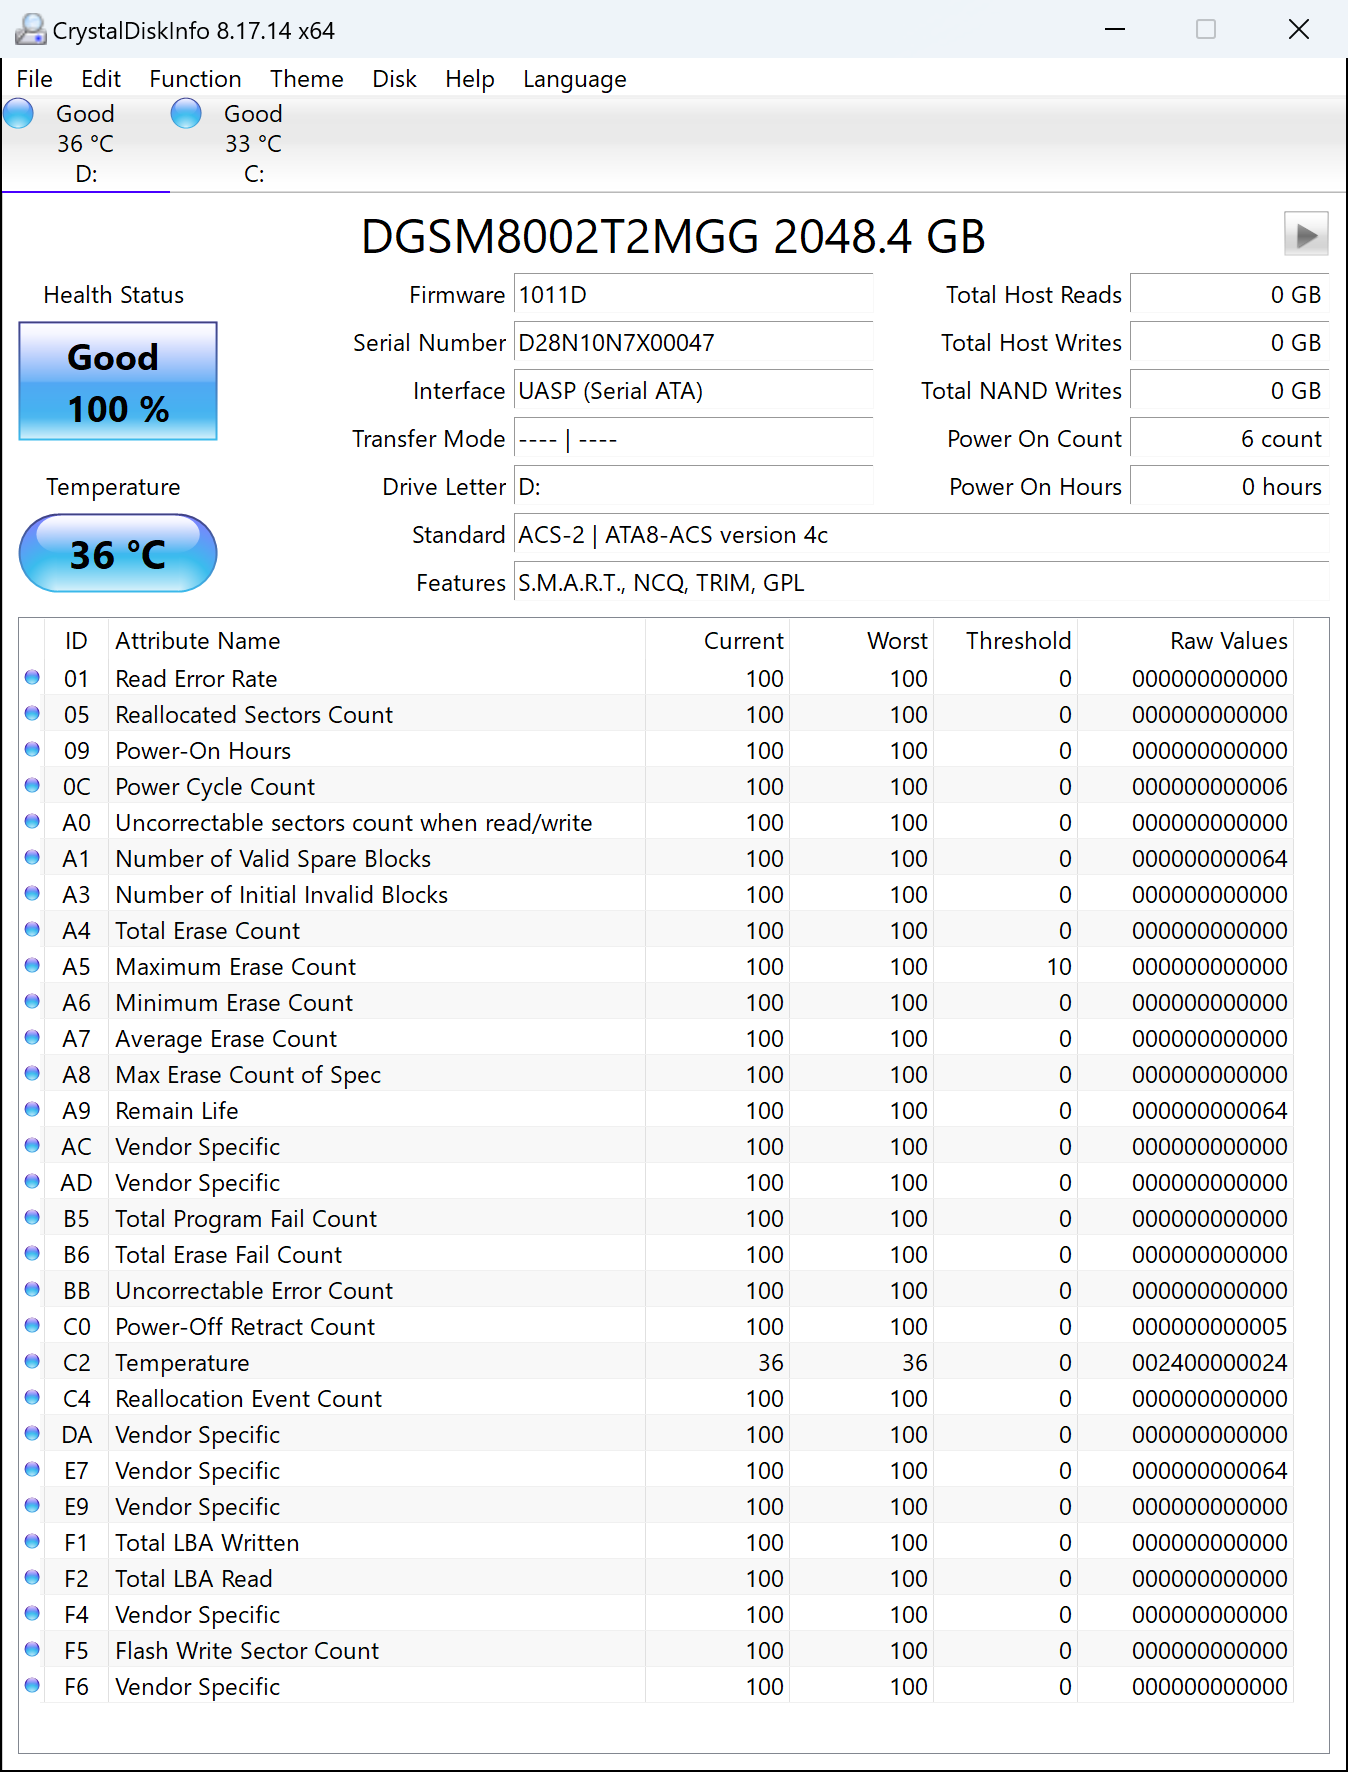Select the Number of Initial Invalid Blocks row
Screen dimensions: 1348x1772
pos(656,894)
